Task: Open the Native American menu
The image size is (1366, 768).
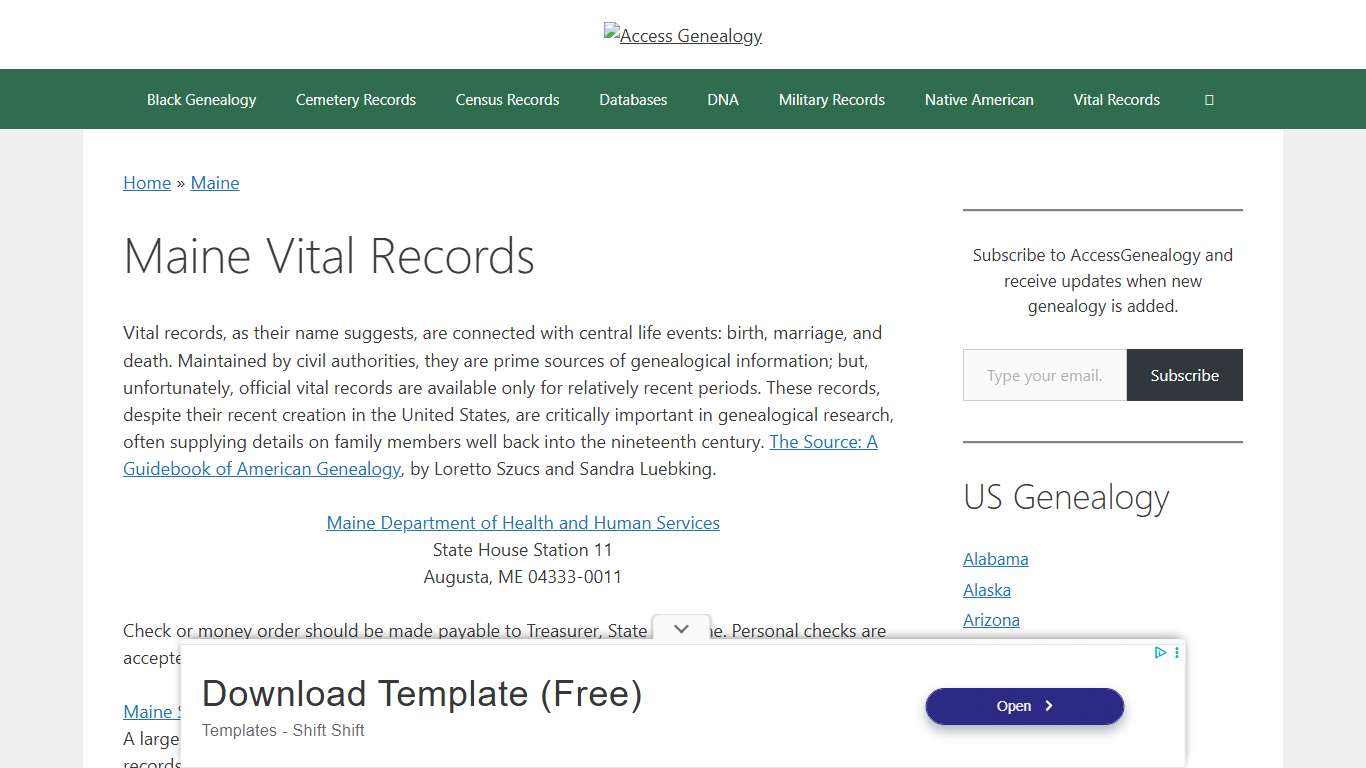Action: pos(979,99)
